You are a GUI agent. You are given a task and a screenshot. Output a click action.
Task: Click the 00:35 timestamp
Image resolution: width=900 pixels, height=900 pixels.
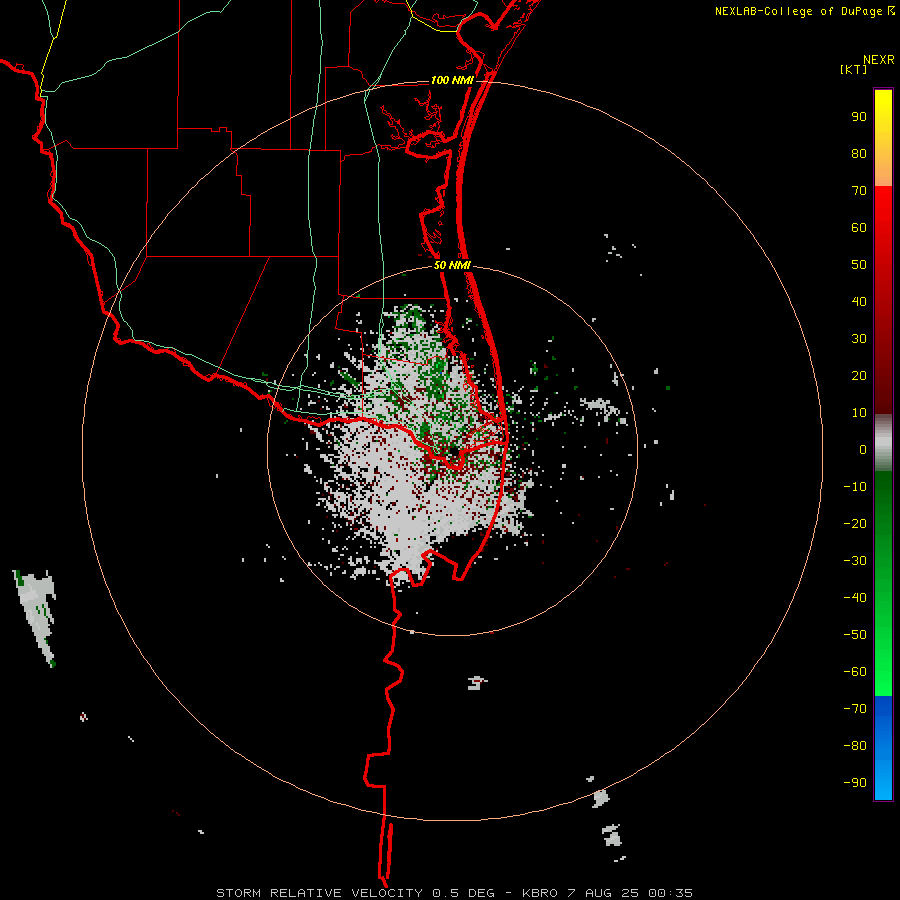pyautogui.click(x=670, y=893)
